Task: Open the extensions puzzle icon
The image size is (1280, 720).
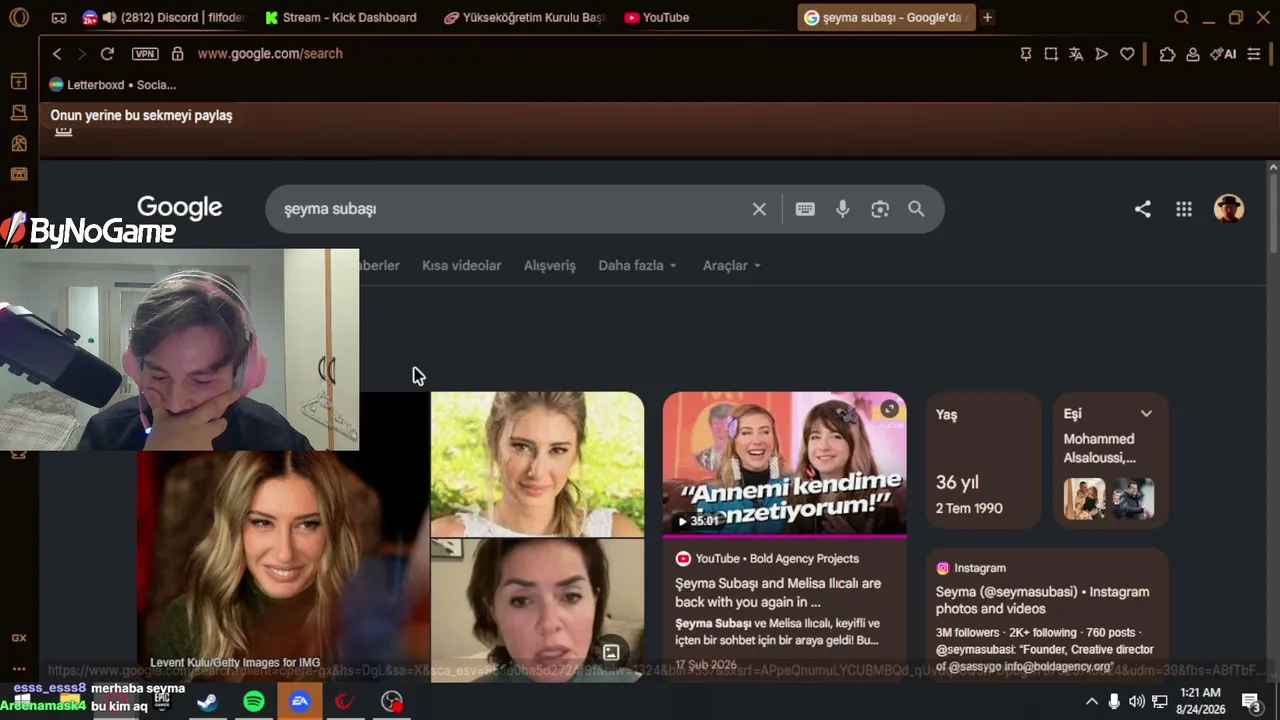Action: click(1167, 54)
